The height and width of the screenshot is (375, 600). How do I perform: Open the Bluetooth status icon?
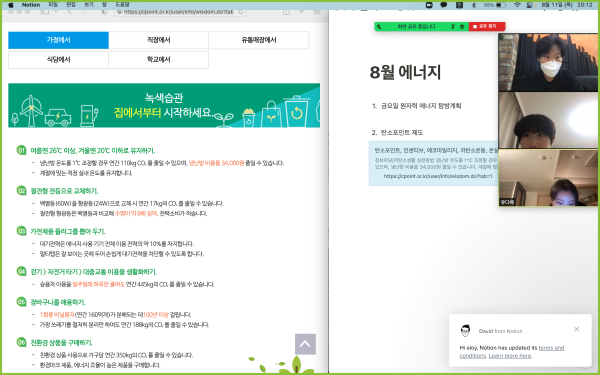coord(474,5)
